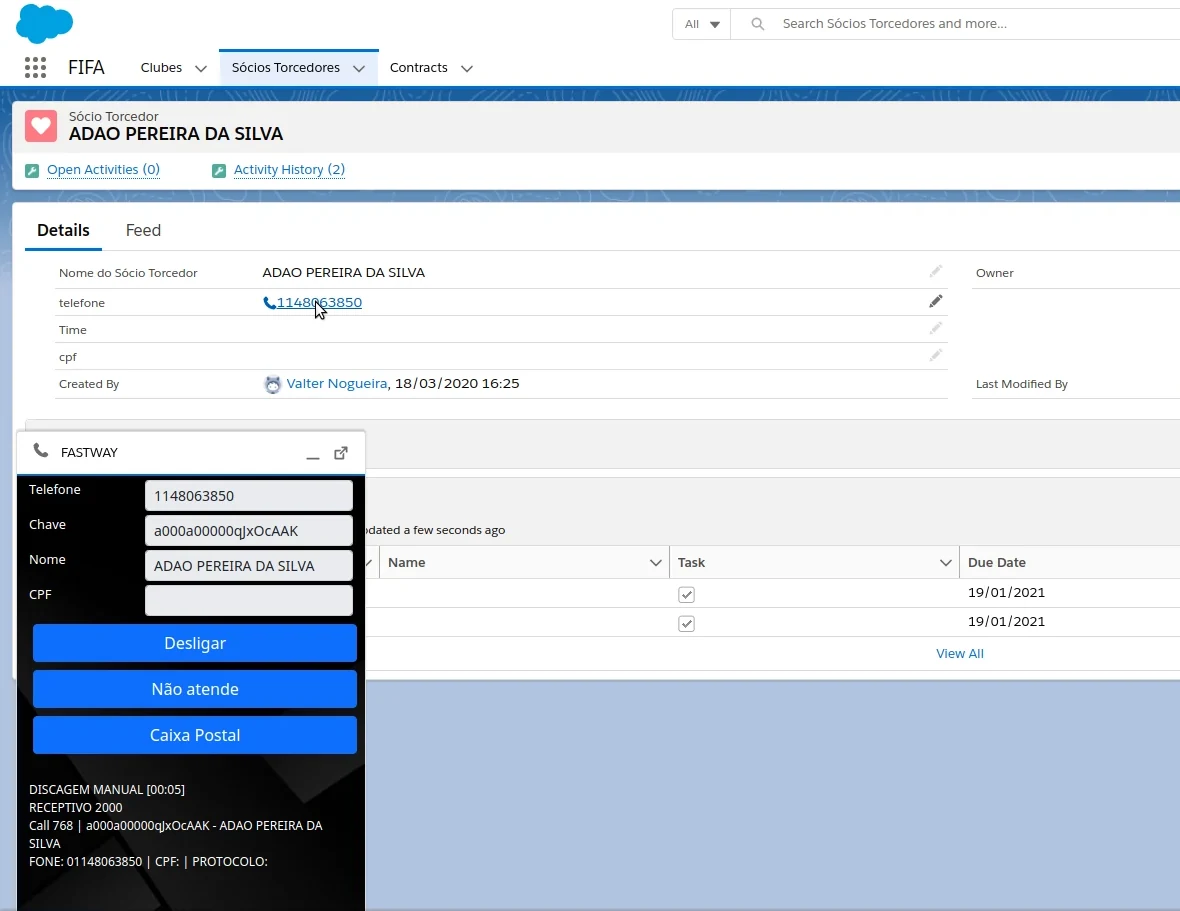Click the FASTWAY phone handset icon
This screenshot has width=1180, height=911.
41,451
